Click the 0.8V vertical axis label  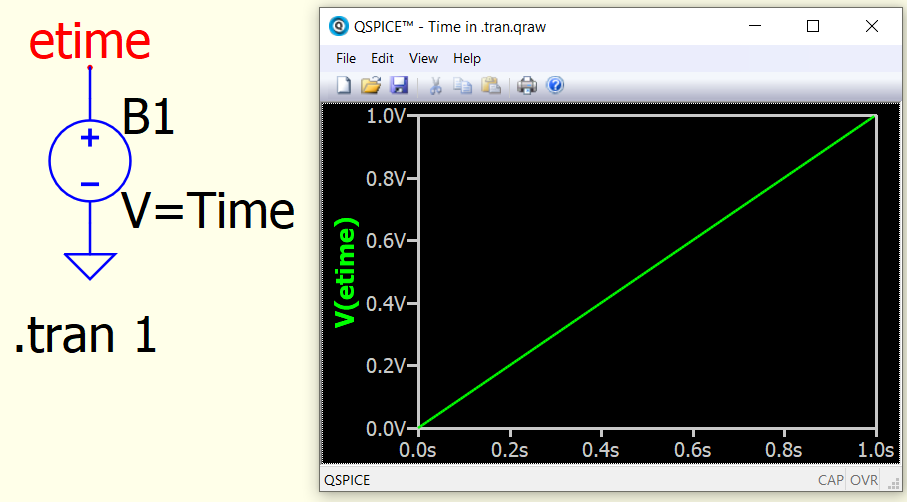(386, 178)
